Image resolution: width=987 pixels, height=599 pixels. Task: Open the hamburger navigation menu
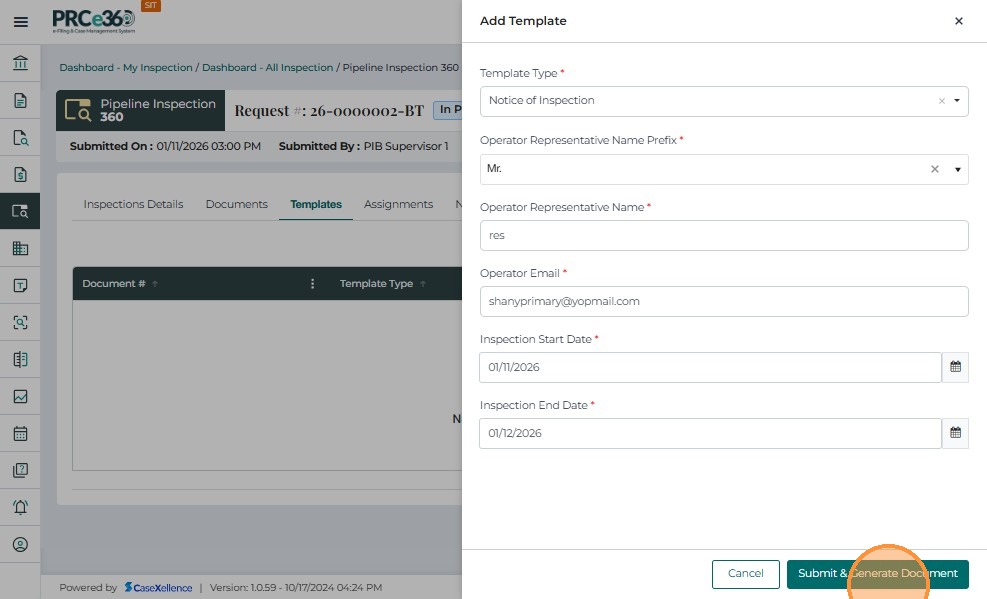(x=20, y=22)
